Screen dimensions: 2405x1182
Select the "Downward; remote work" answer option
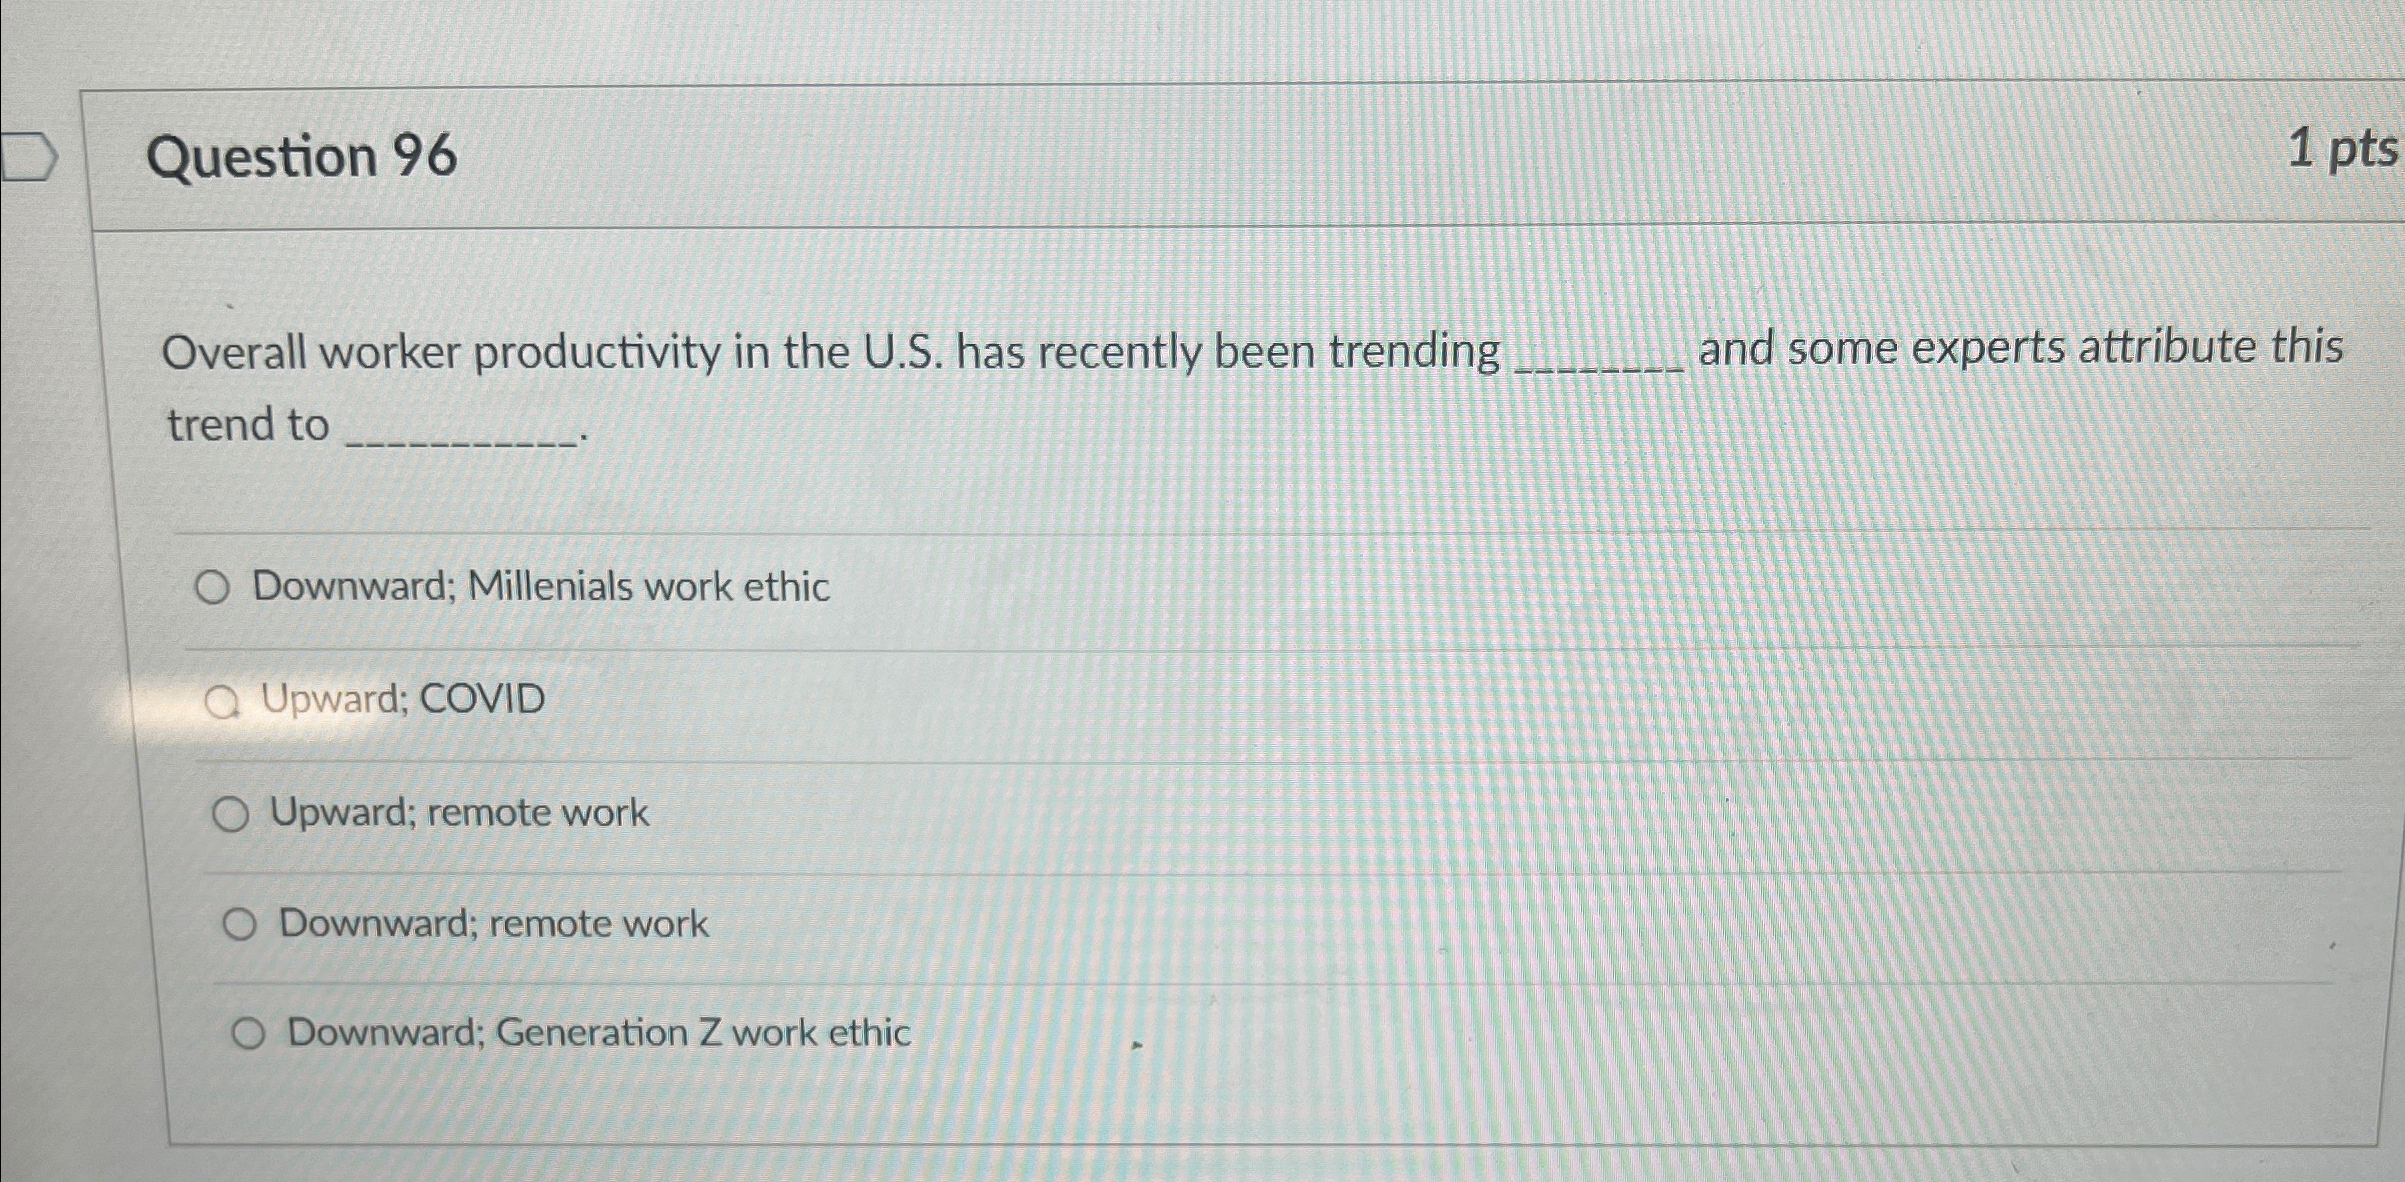point(241,923)
